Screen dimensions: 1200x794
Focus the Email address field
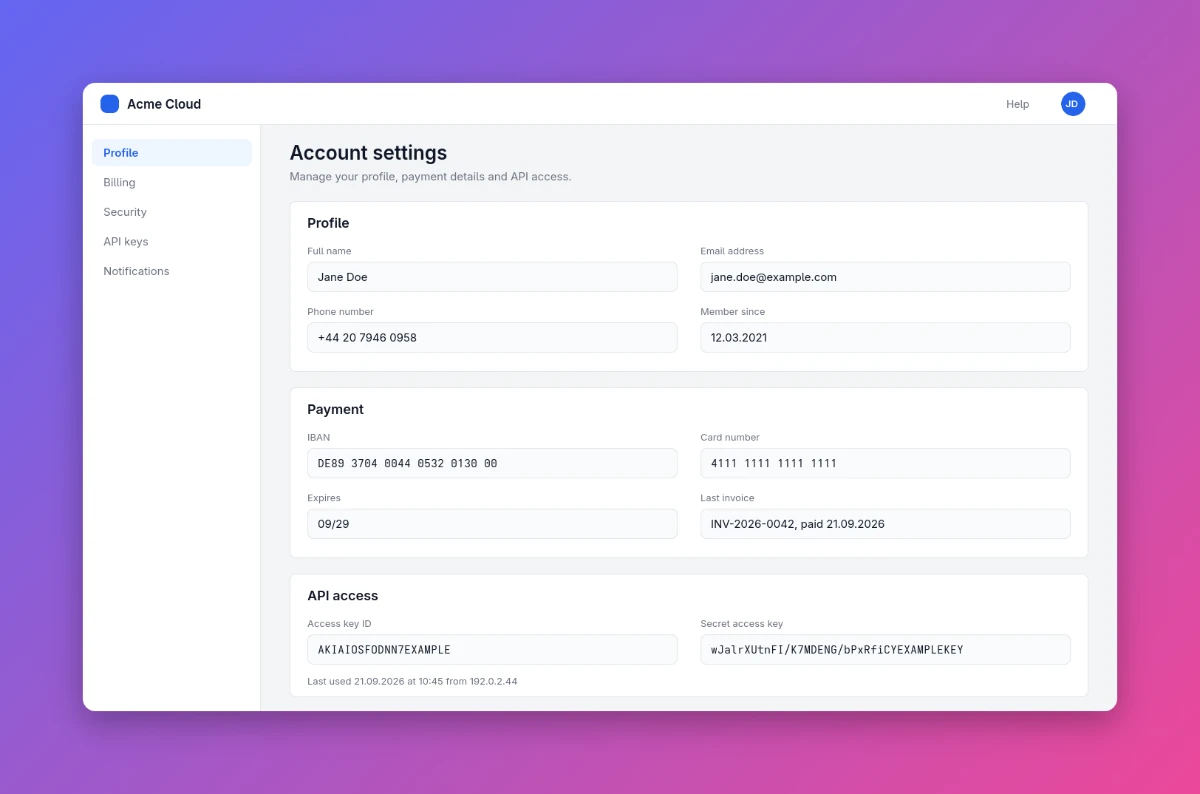click(x=885, y=277)
